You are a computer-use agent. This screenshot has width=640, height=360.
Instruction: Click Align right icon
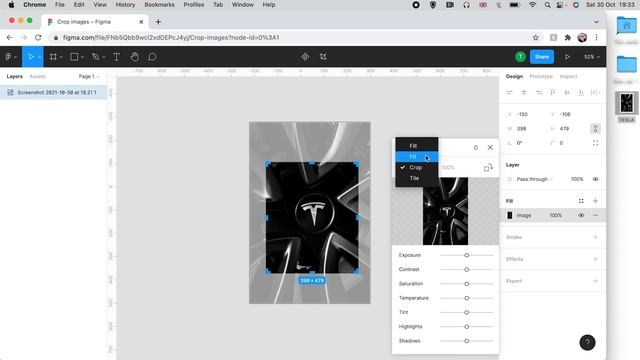tap(538, 93)
